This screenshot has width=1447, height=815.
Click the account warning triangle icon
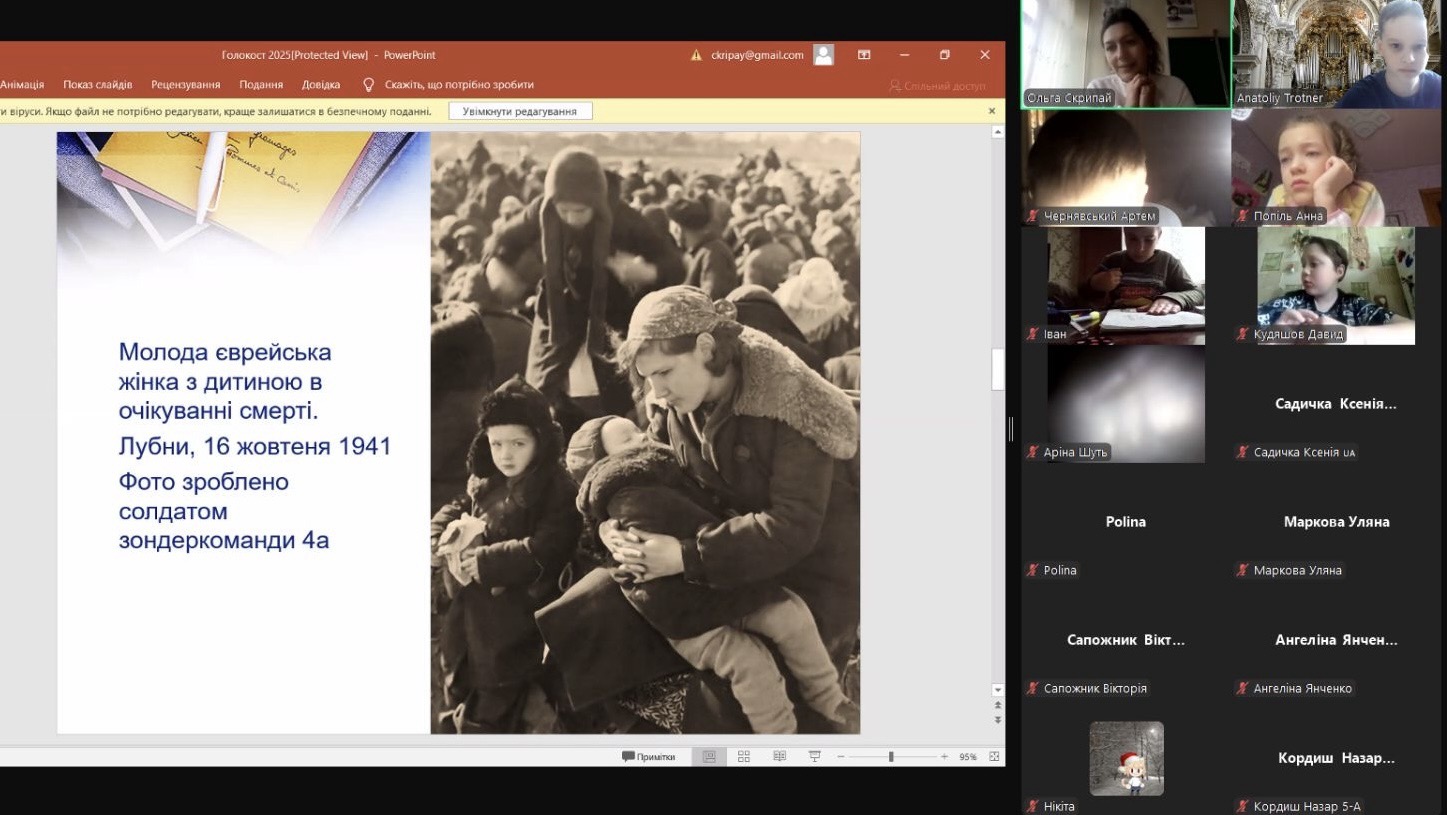(696, 55)
